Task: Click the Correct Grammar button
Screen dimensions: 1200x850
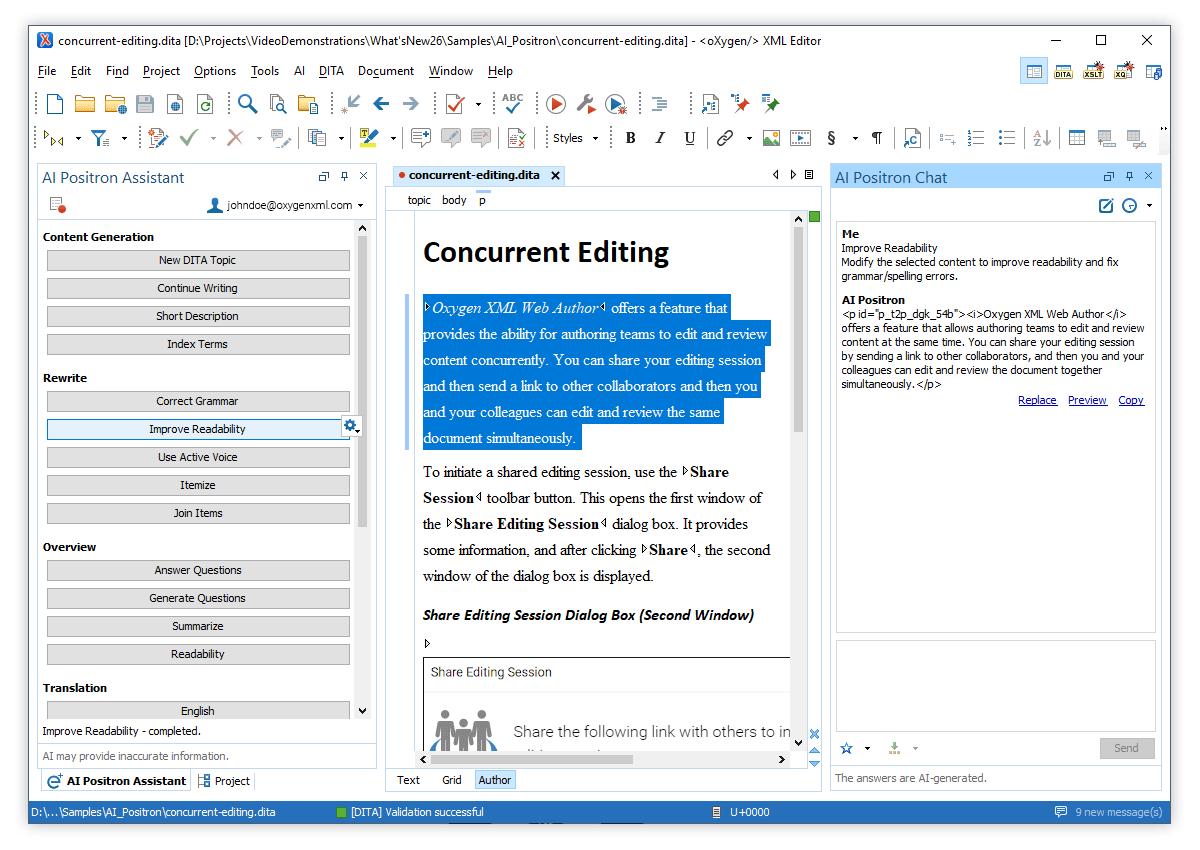Action: click(198, 401)
